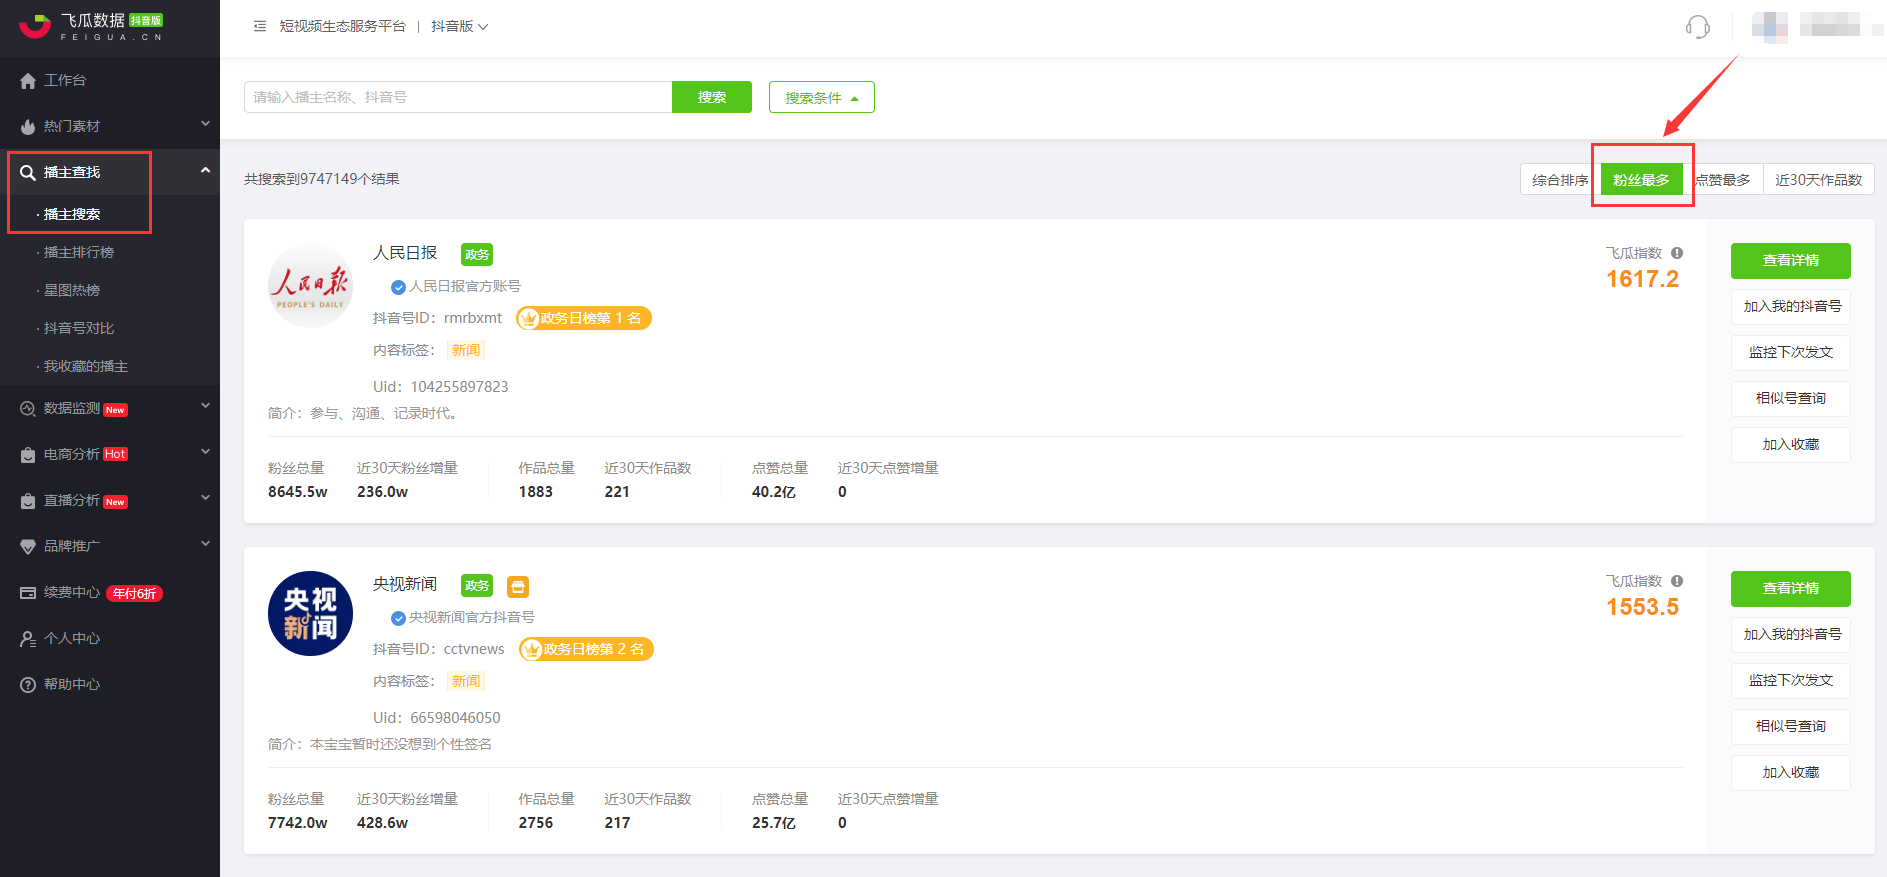Click the 年付6折 red badge
Screen dimensions: 1887x877
click(x=134, y=594)
